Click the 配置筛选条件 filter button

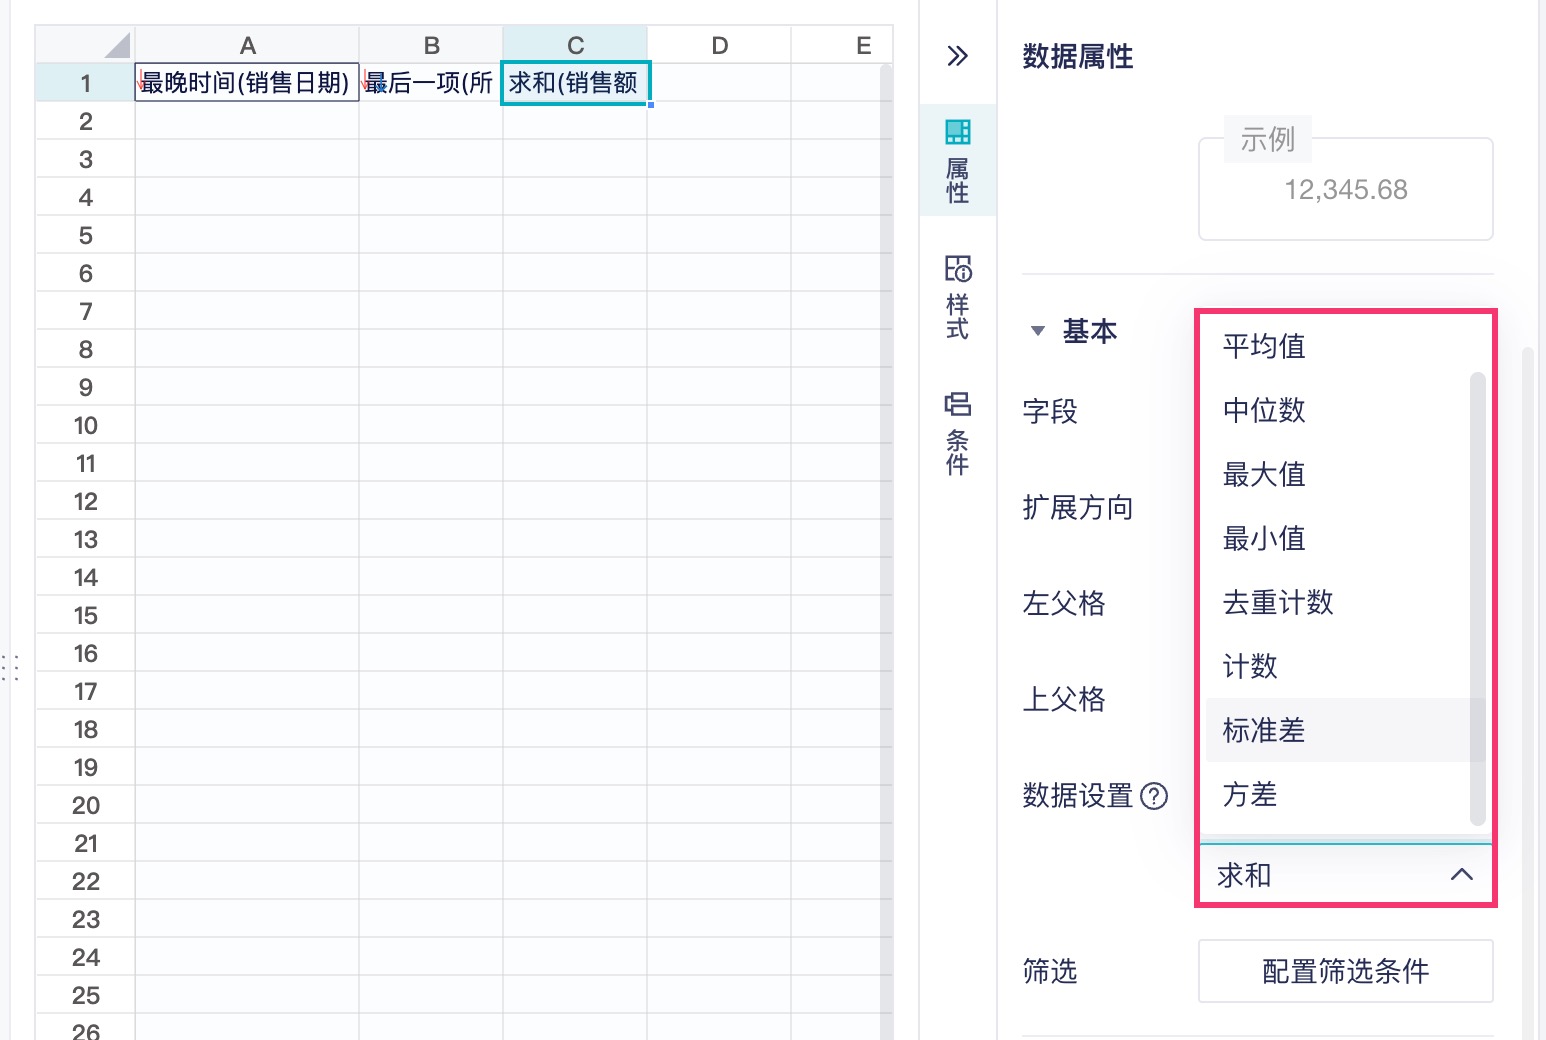[1345, 971]
